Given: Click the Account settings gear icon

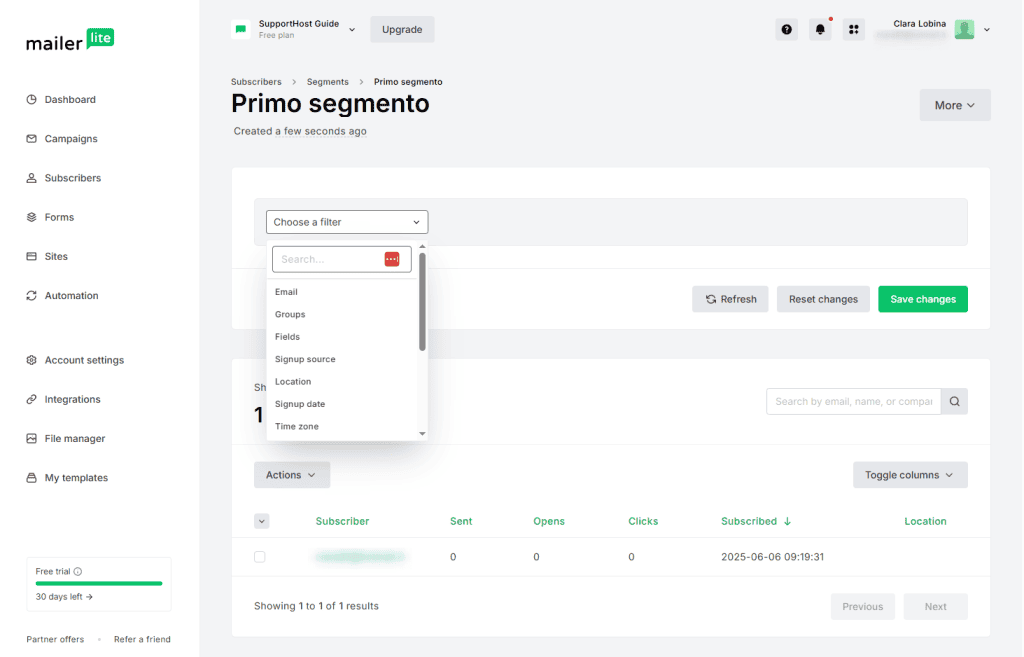Looking at the screenshot, I should coord(31,360).
